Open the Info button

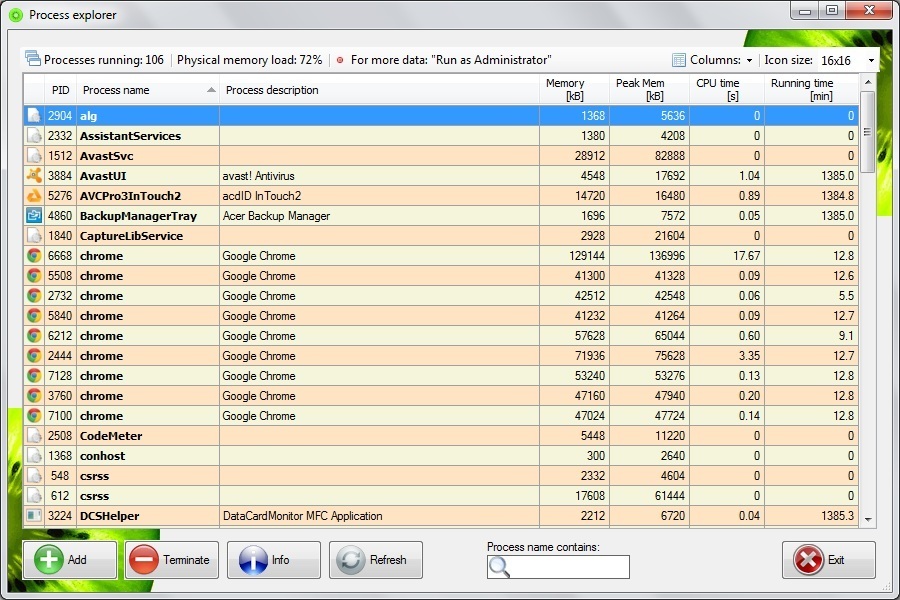pos(274,560)
